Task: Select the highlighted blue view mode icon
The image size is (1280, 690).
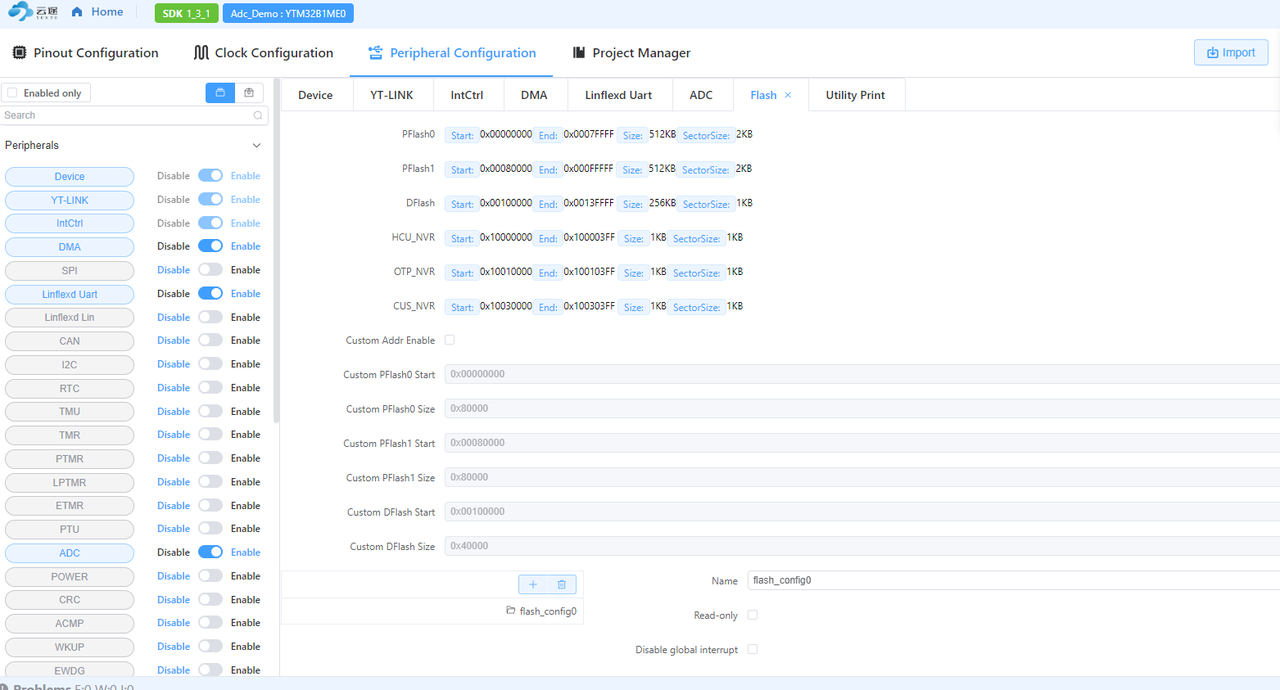Action: tap(220, 93)
